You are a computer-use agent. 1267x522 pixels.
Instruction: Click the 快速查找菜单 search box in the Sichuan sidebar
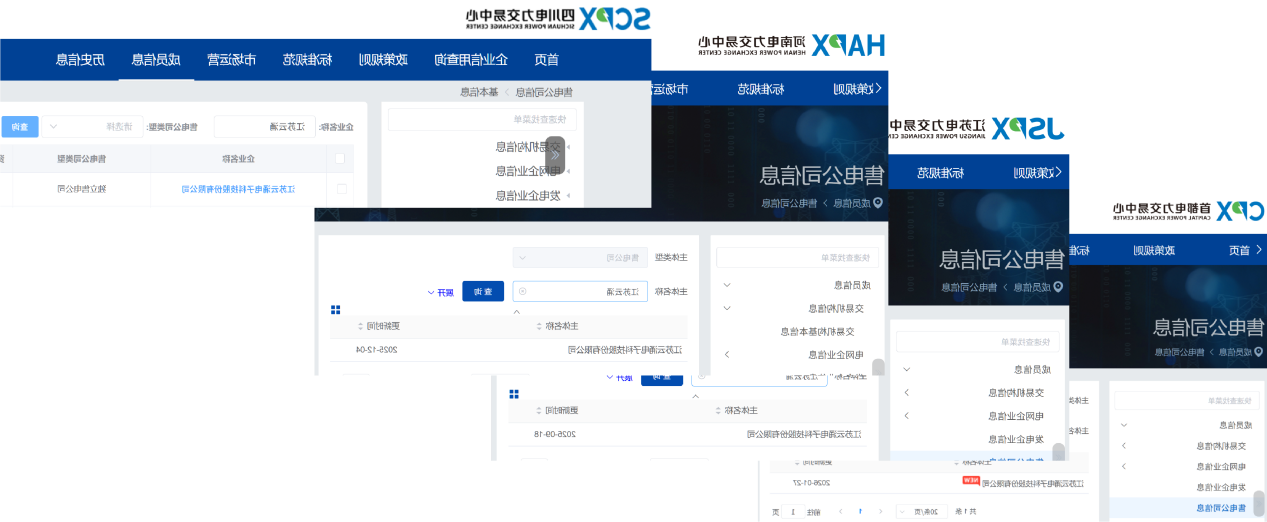pos(482,119)
